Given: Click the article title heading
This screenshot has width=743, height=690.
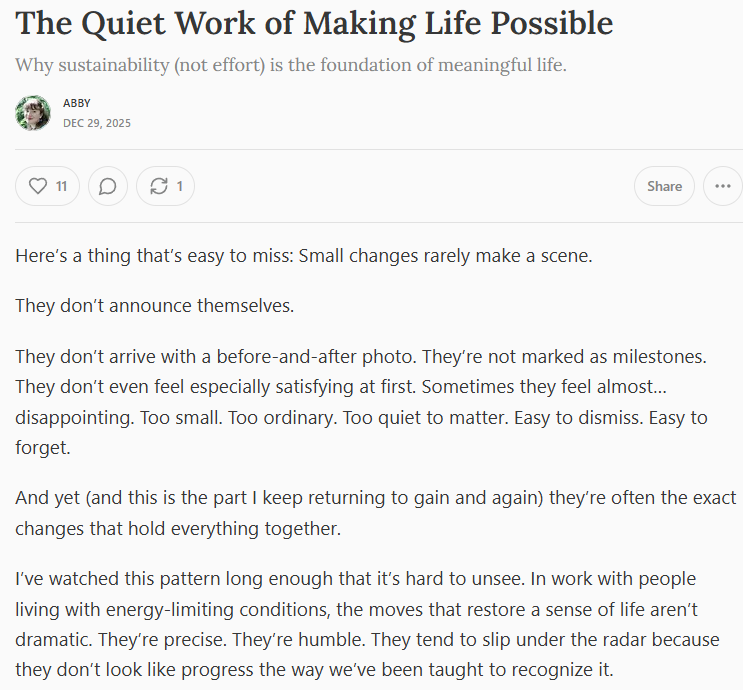Looking at the screenshot, I should point(314,24).
